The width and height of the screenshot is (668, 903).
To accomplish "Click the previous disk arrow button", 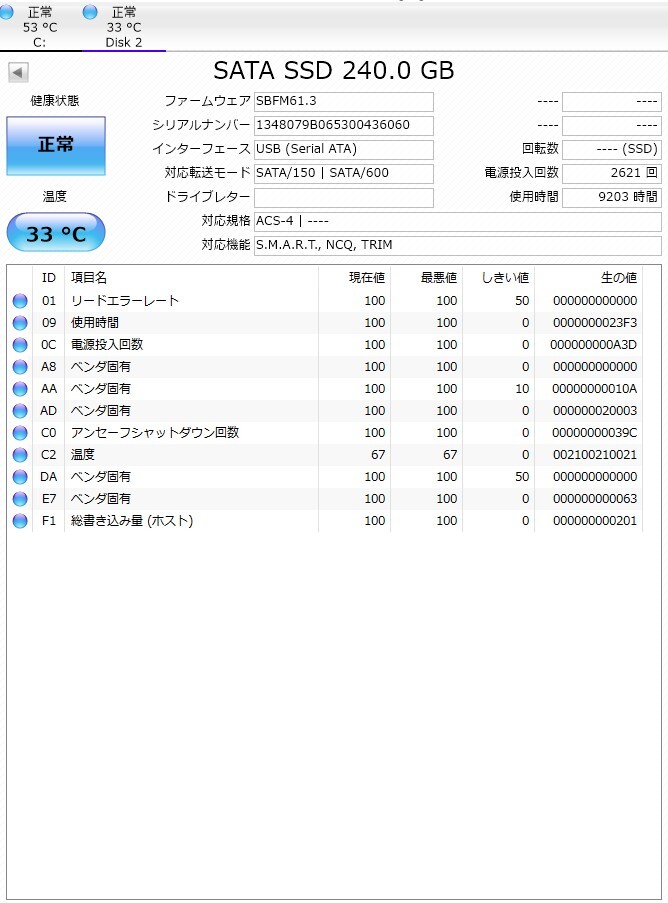I will 18,73.
